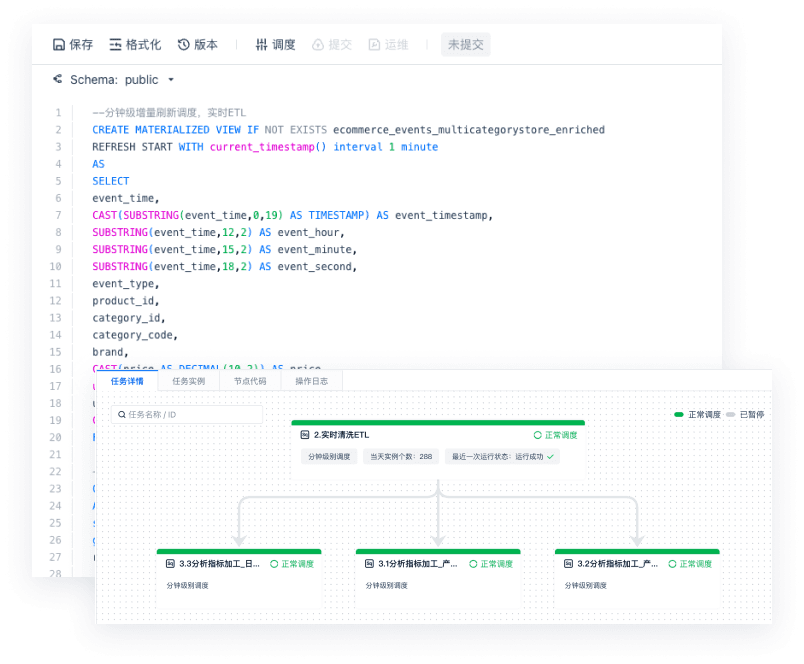This screenshot has width=804, height=664.
Task: Open the 调度 (Schedule) settings icon
Action: [x=261, y=45]
